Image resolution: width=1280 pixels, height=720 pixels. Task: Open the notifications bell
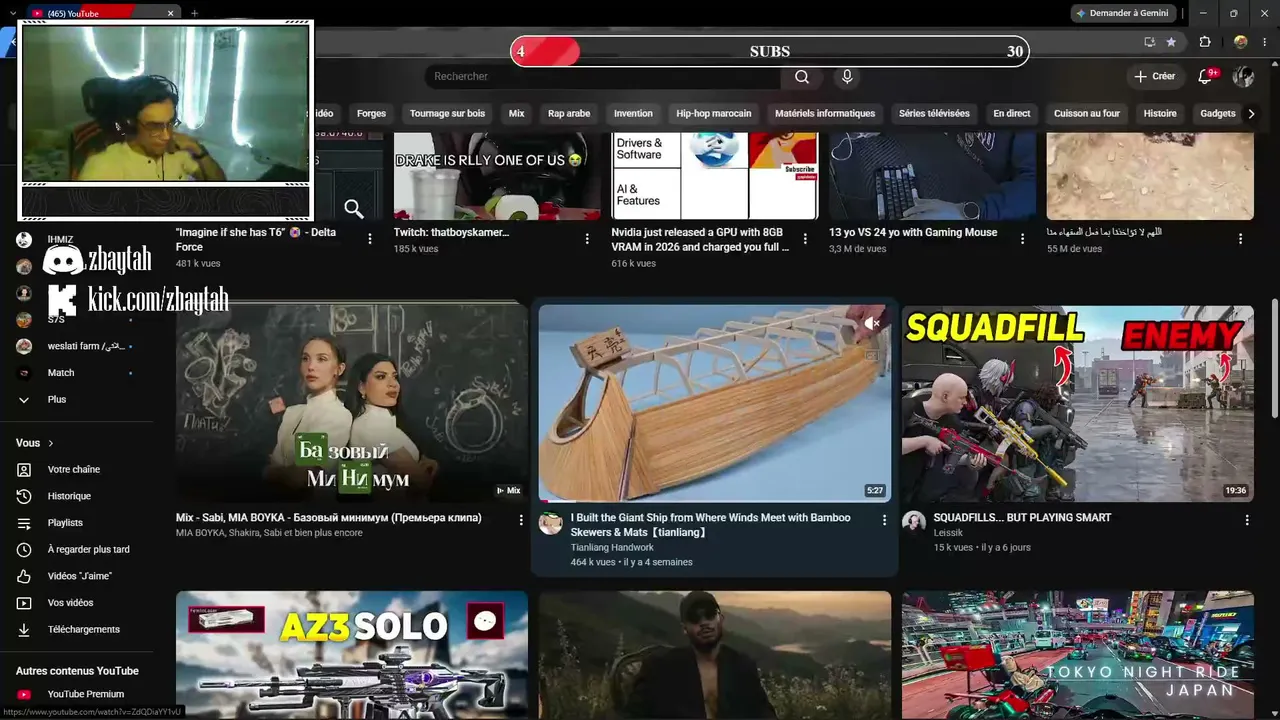1206,76
